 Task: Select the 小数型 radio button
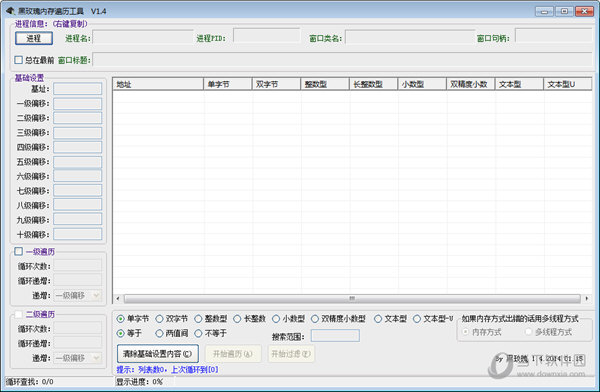coord(276,318)
